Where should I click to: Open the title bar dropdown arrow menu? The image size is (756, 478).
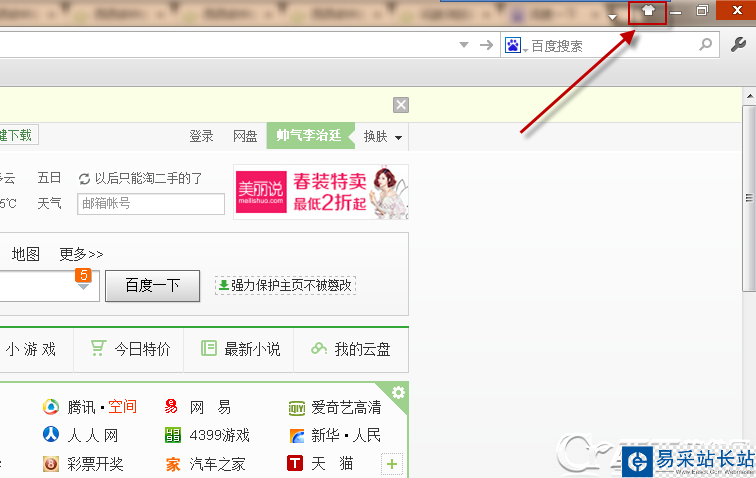point(612,17)
